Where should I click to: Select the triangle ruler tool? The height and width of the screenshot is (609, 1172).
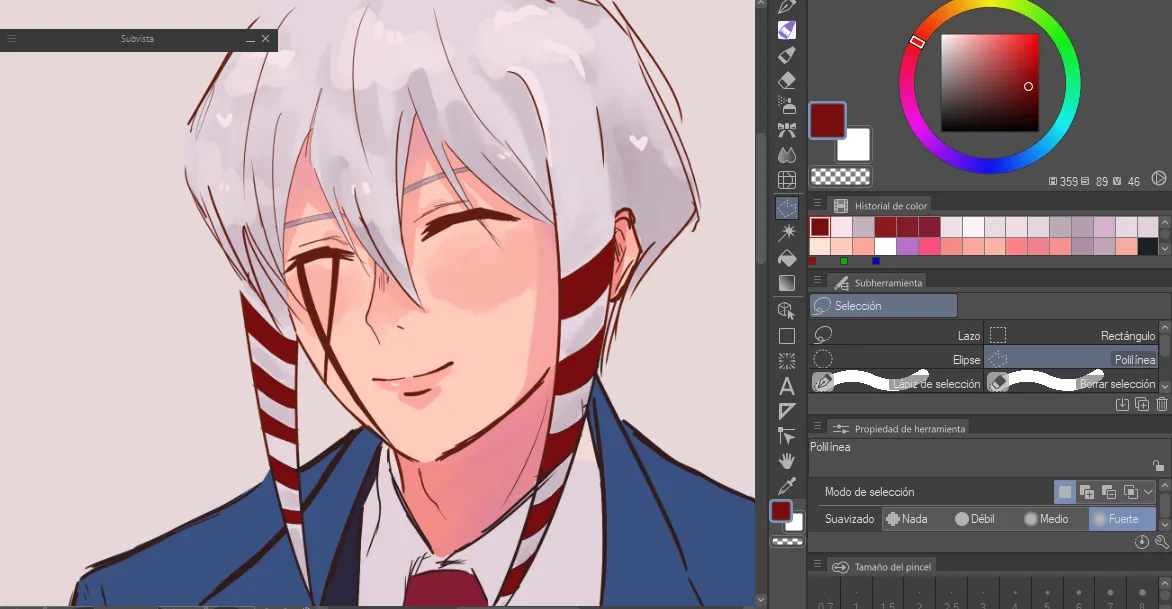pos(786,411)
